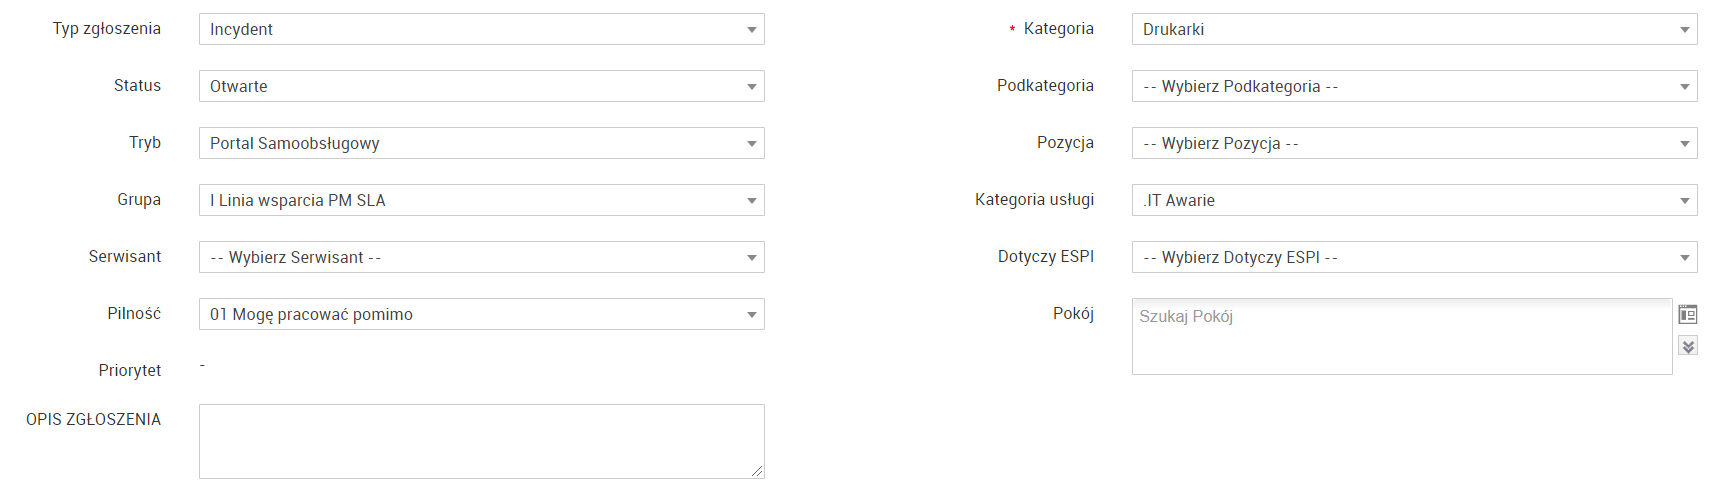The height and width of the screenshot is (496, 1713).
Task: Open the Tryb dropdown with Portal Samoobsługowy
Action: tap(481, 143)
